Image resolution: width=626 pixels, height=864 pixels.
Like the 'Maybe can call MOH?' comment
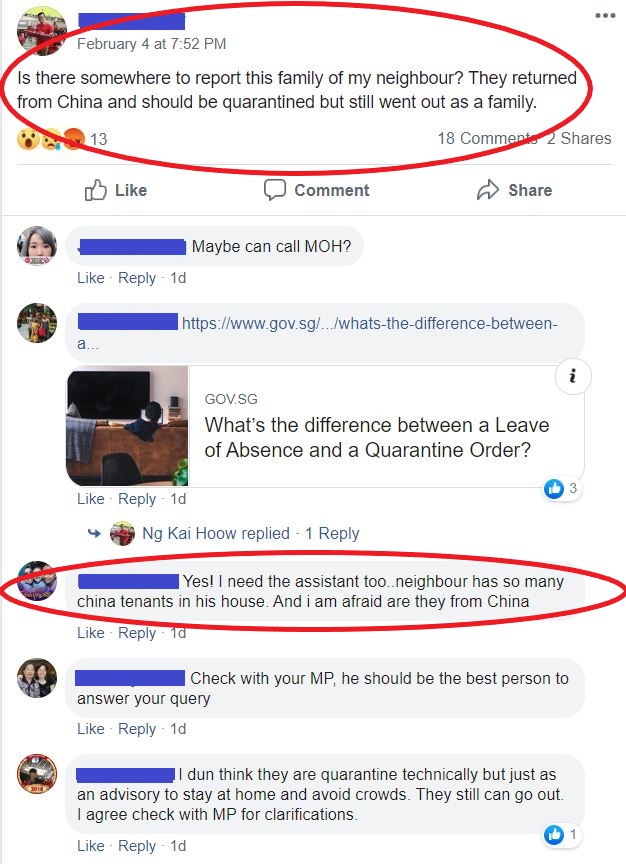click(x=90, y=278)
